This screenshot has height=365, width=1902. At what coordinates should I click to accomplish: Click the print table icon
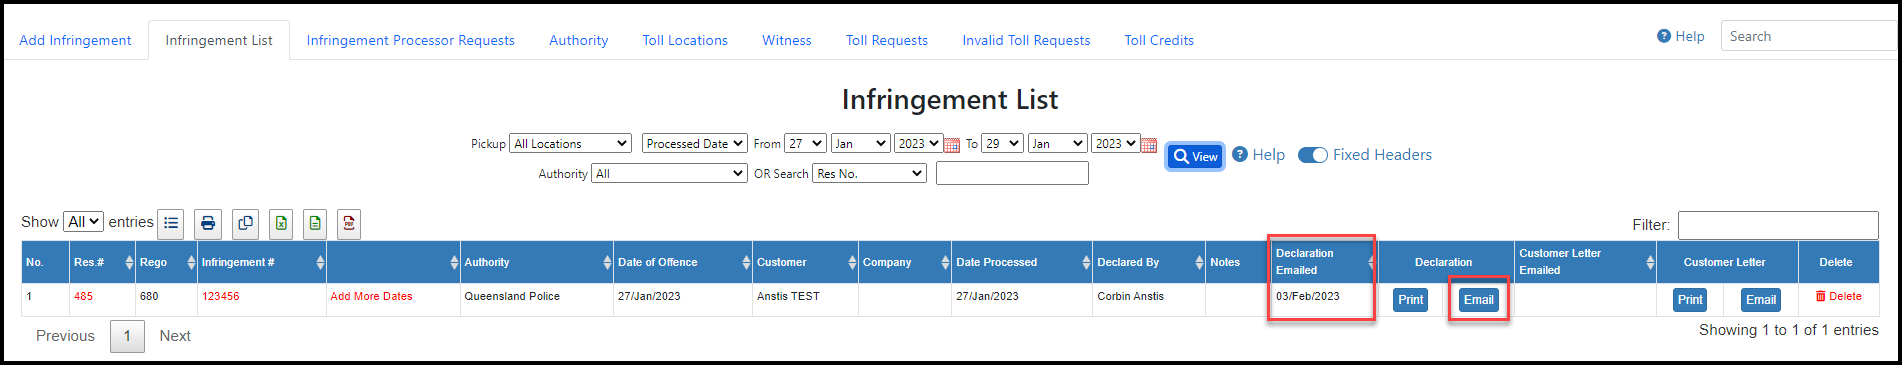coord(208,224)
